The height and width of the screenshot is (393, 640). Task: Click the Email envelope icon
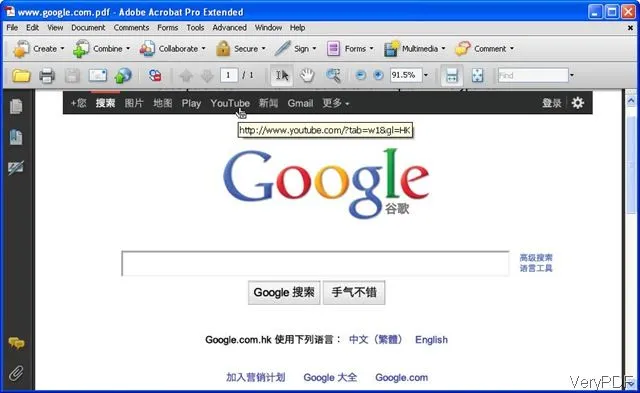(98, 75)
